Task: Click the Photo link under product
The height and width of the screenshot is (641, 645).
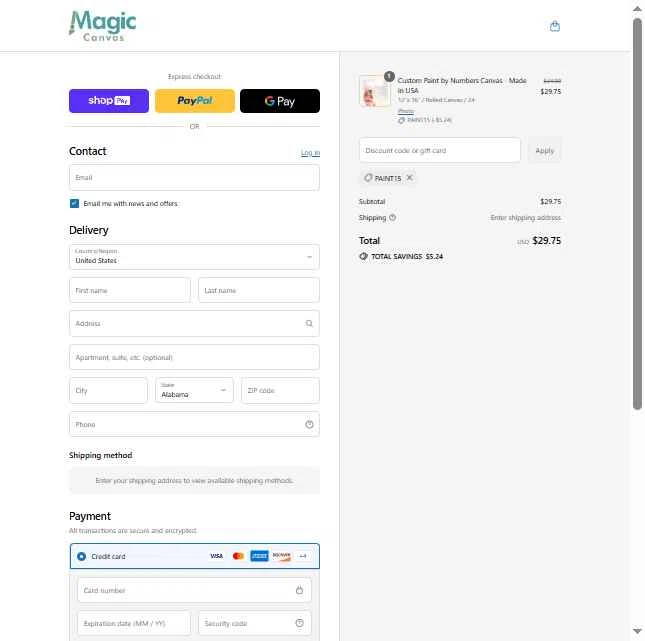Action: 406,111
